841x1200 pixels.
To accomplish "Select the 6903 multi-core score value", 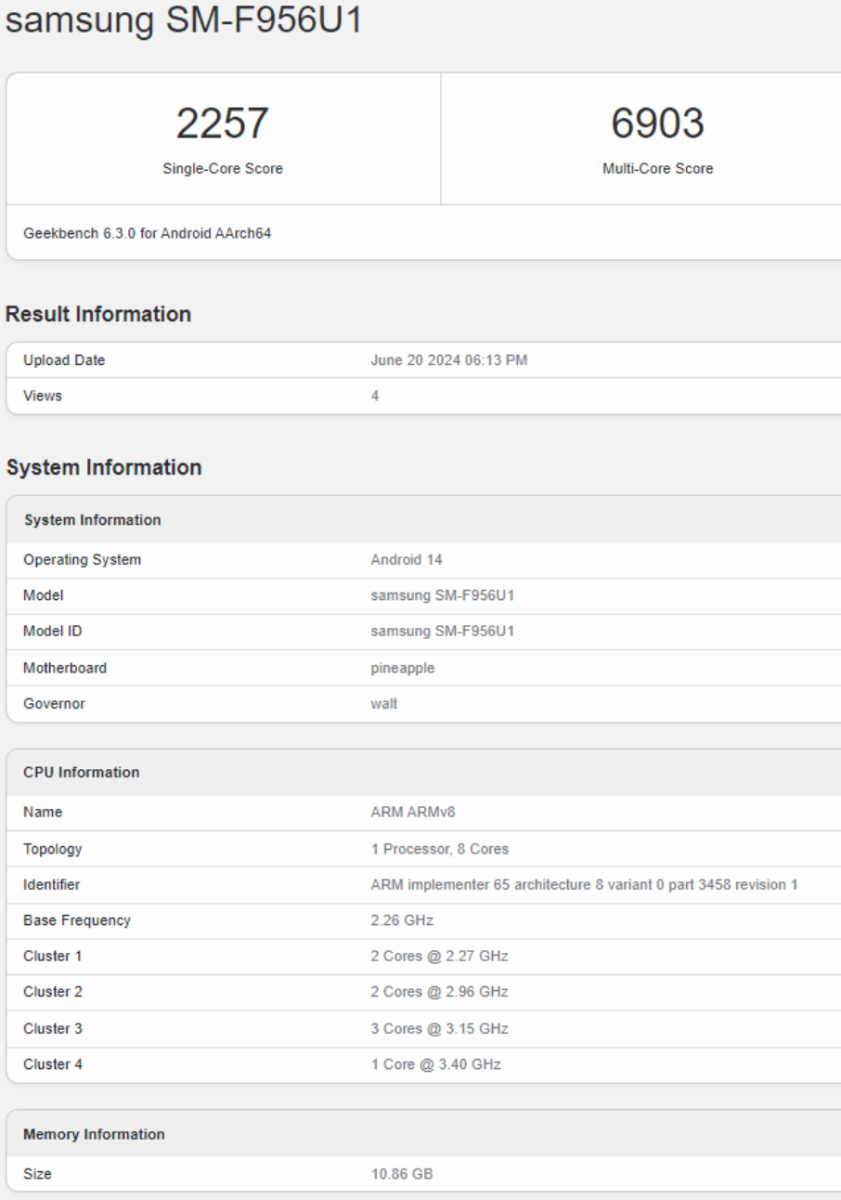I will 657,123.
